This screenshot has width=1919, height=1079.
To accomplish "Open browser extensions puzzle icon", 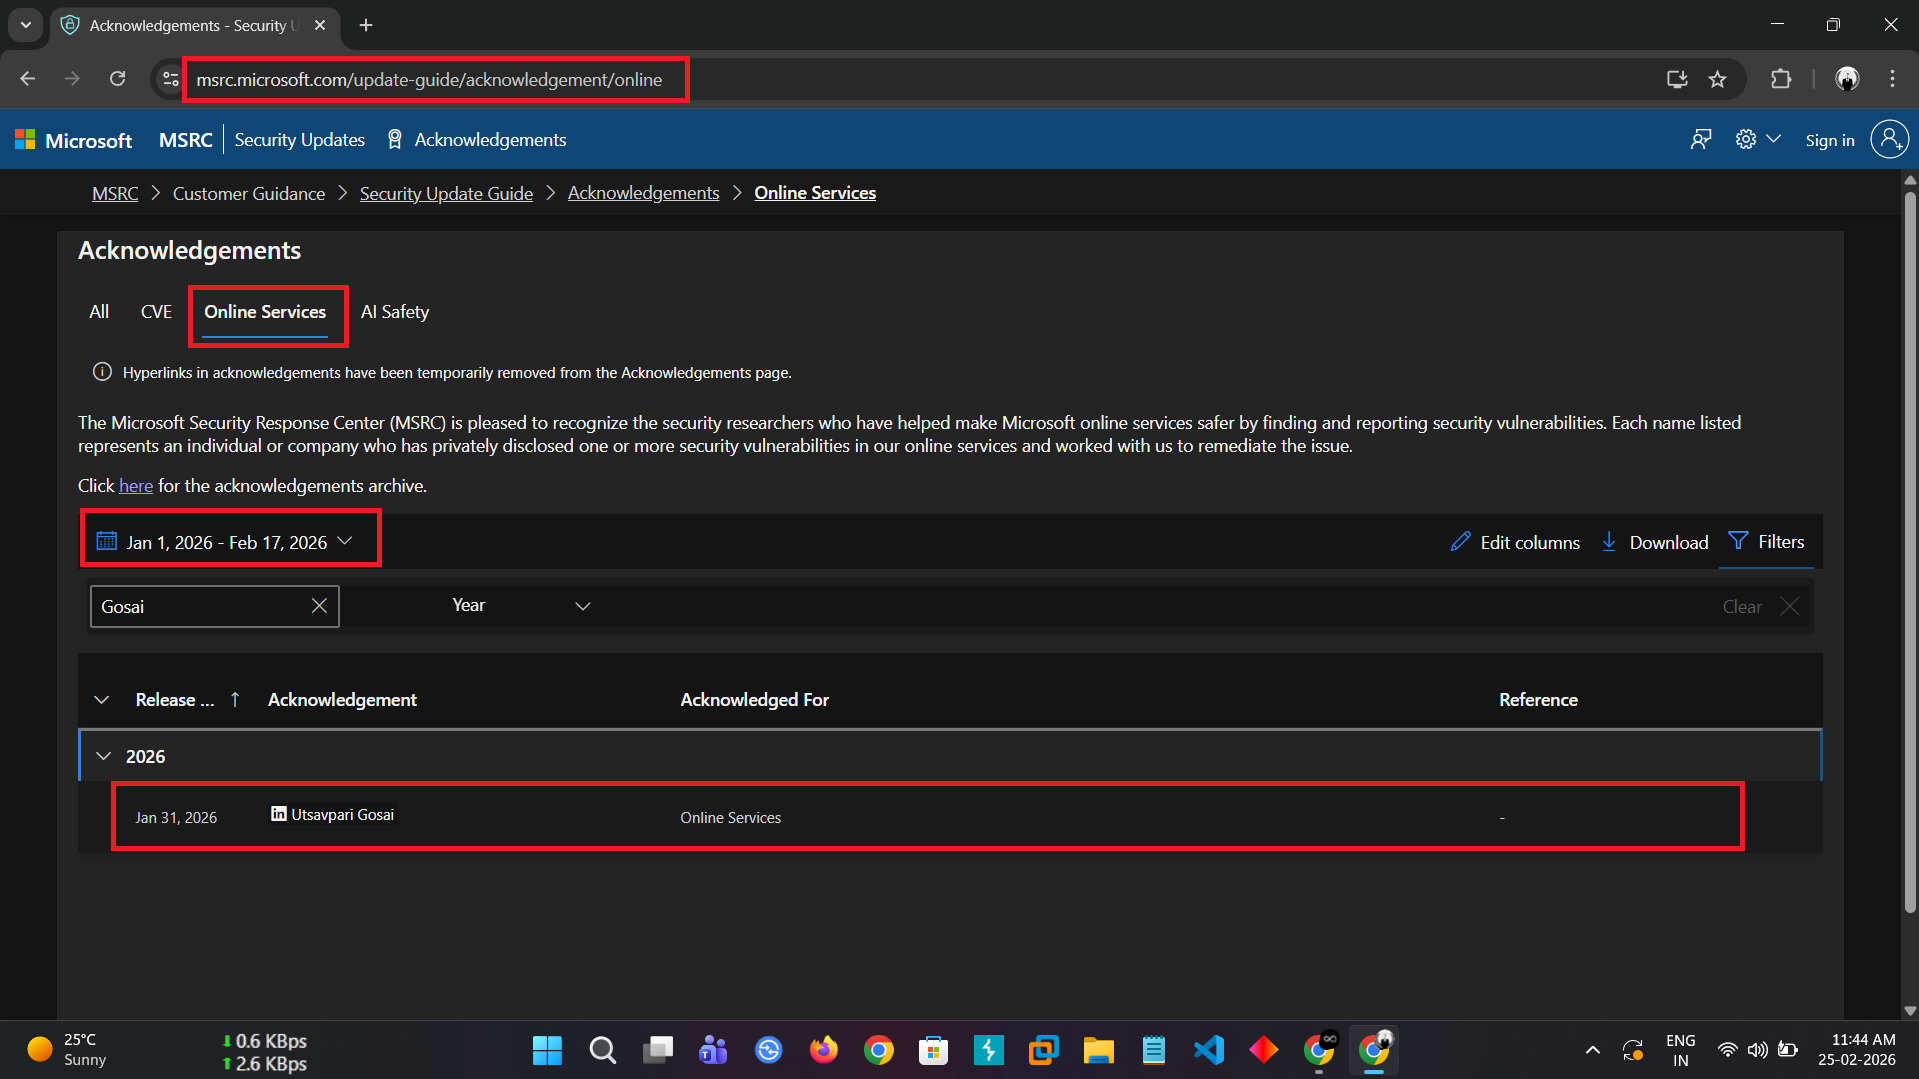I will (x=1781, y=79).
